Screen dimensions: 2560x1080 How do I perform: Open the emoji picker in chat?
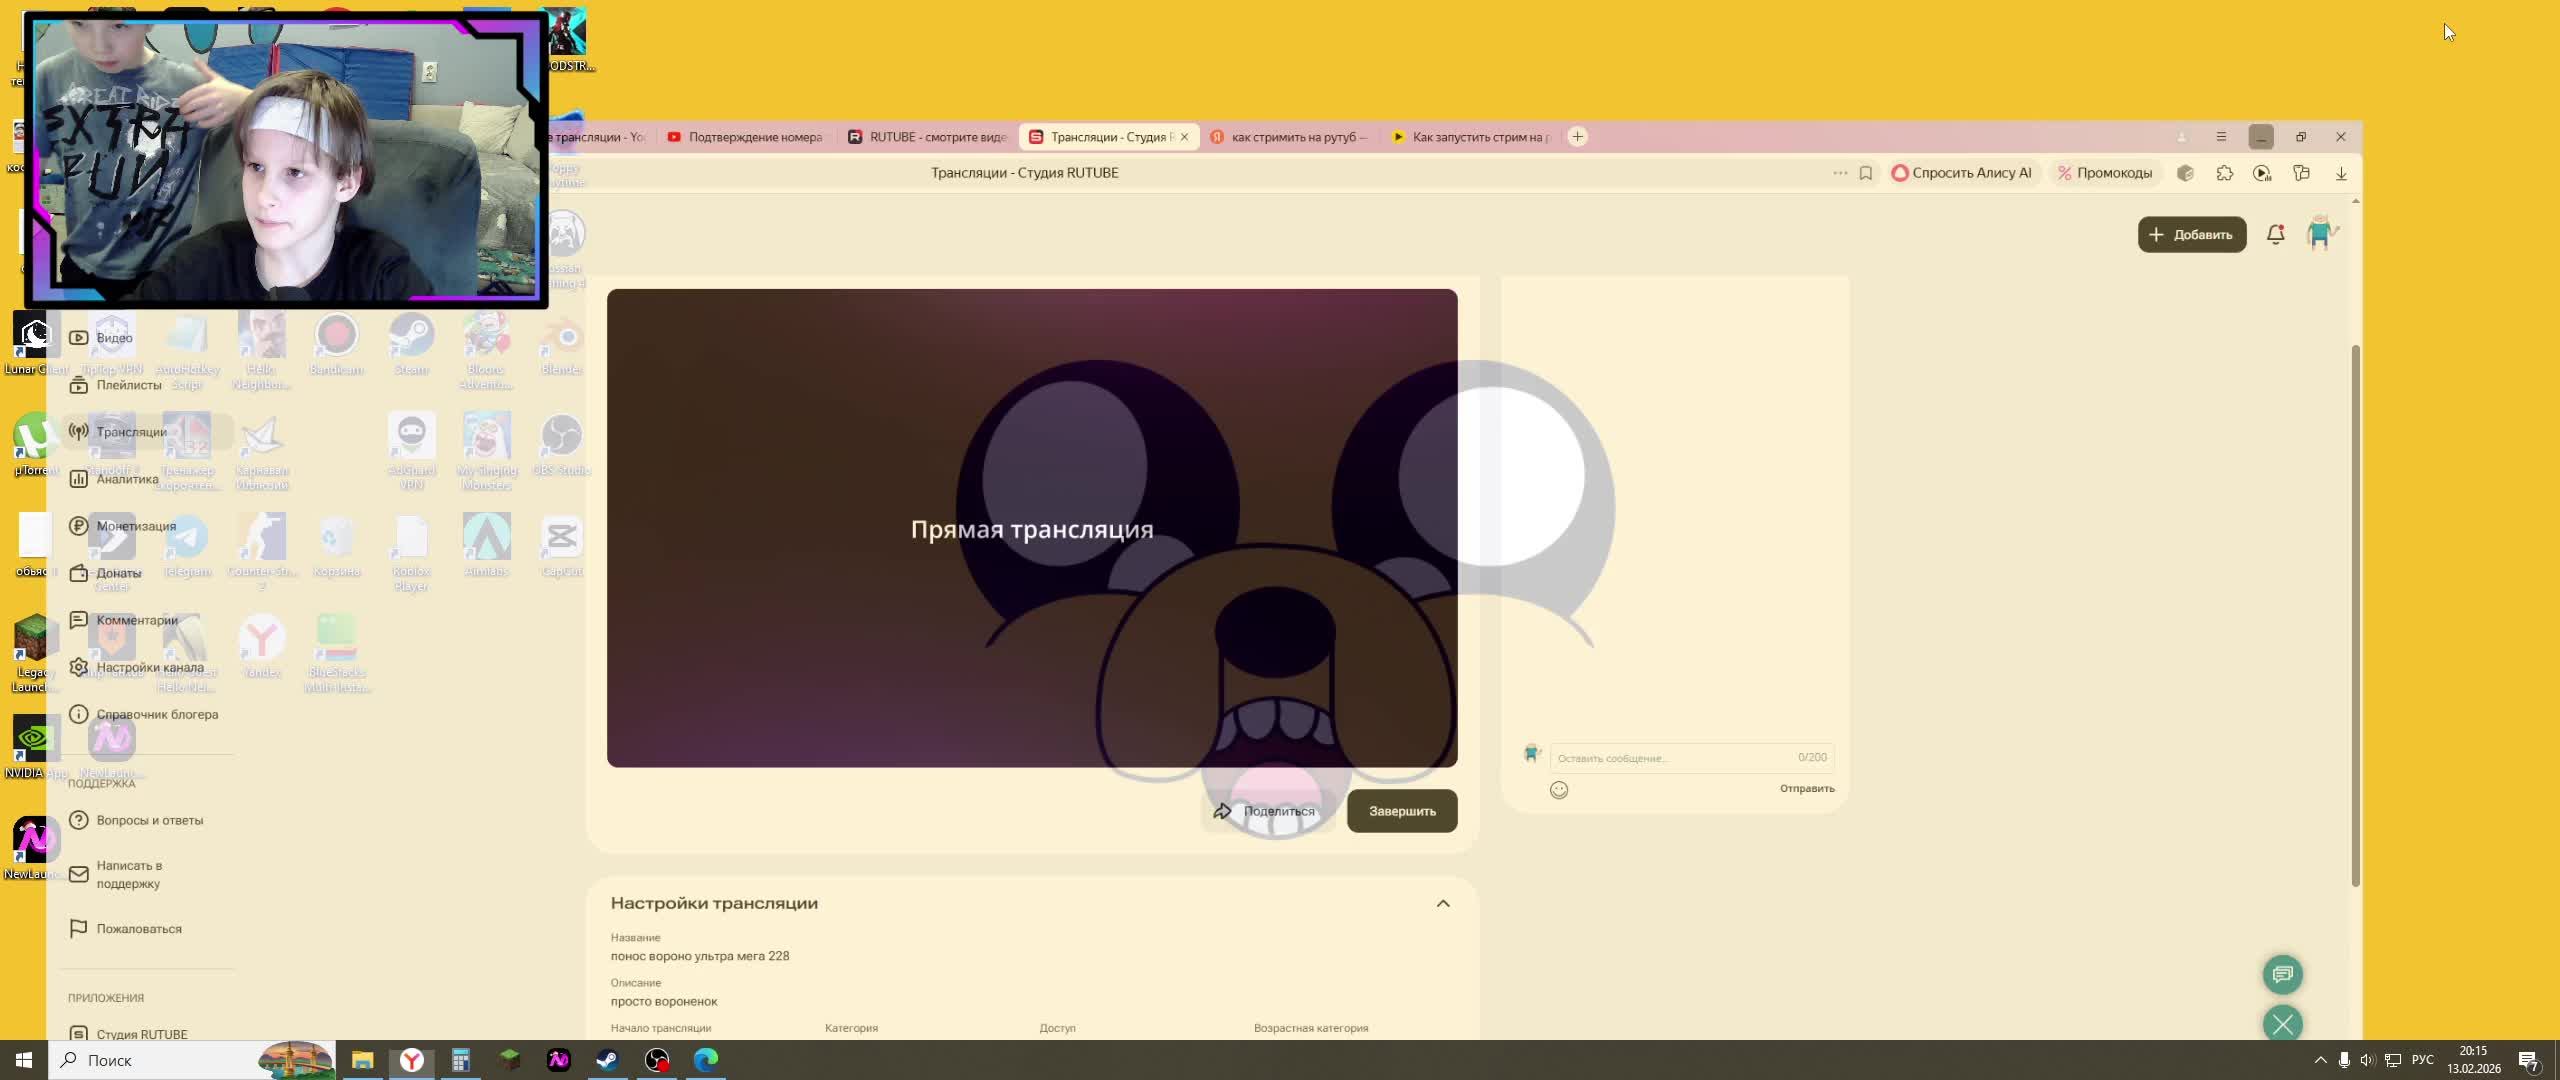point(1558,790)
